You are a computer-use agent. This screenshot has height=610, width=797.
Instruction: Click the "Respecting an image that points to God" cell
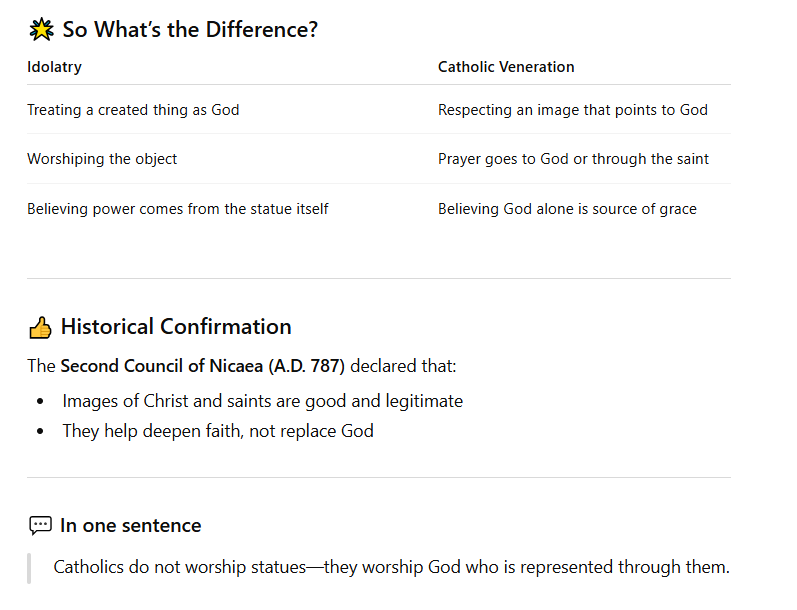[x=572, y=110]
